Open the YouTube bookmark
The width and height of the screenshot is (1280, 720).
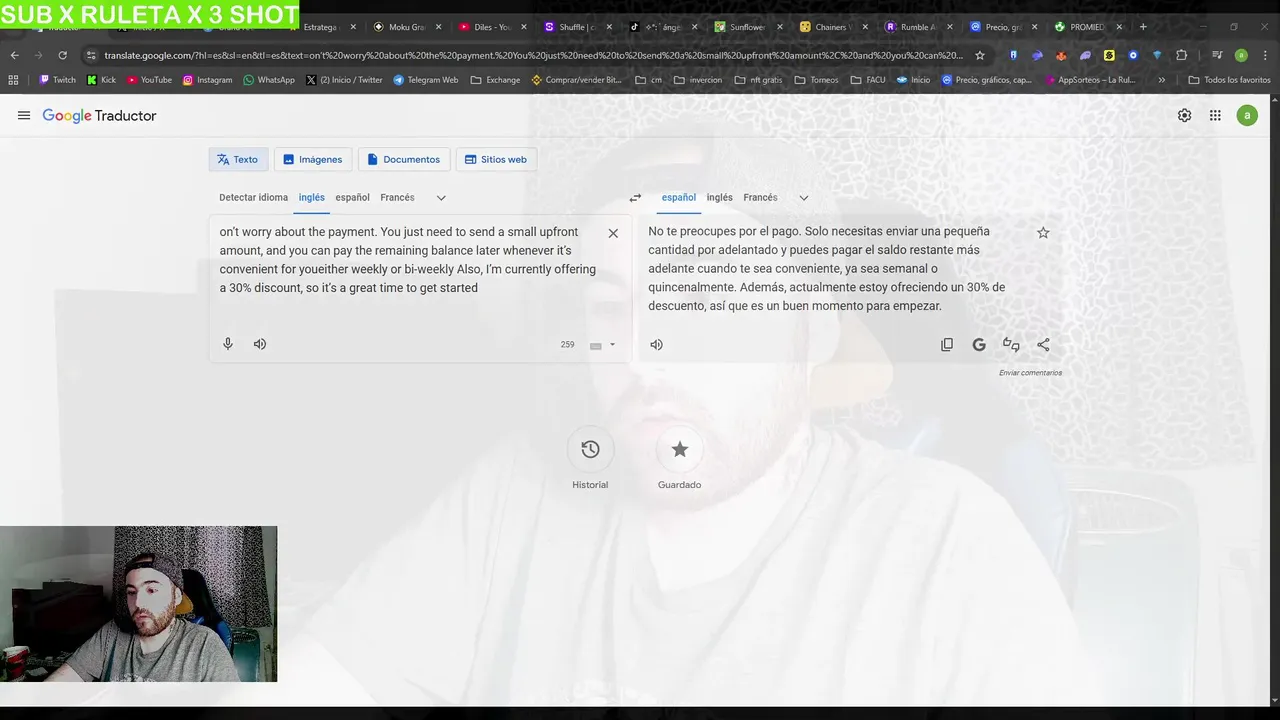pyautogui.click(x=149, y=80)
